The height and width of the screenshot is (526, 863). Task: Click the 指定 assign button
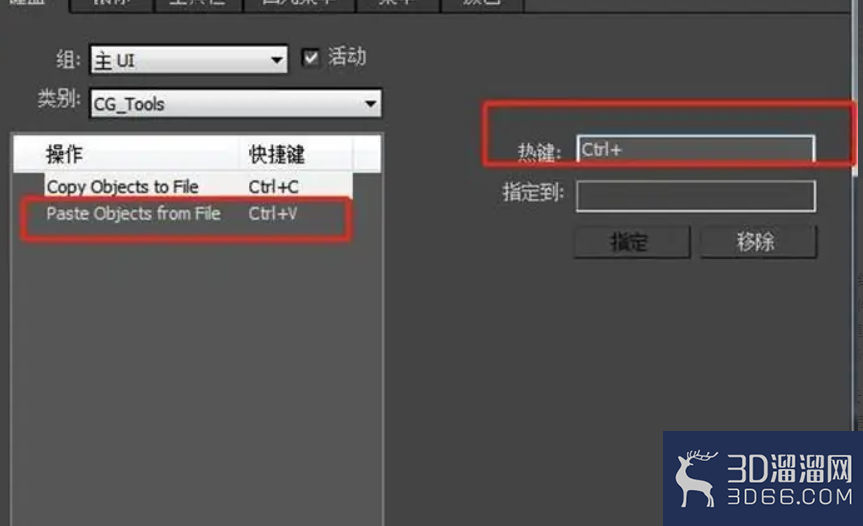[631, 242]
